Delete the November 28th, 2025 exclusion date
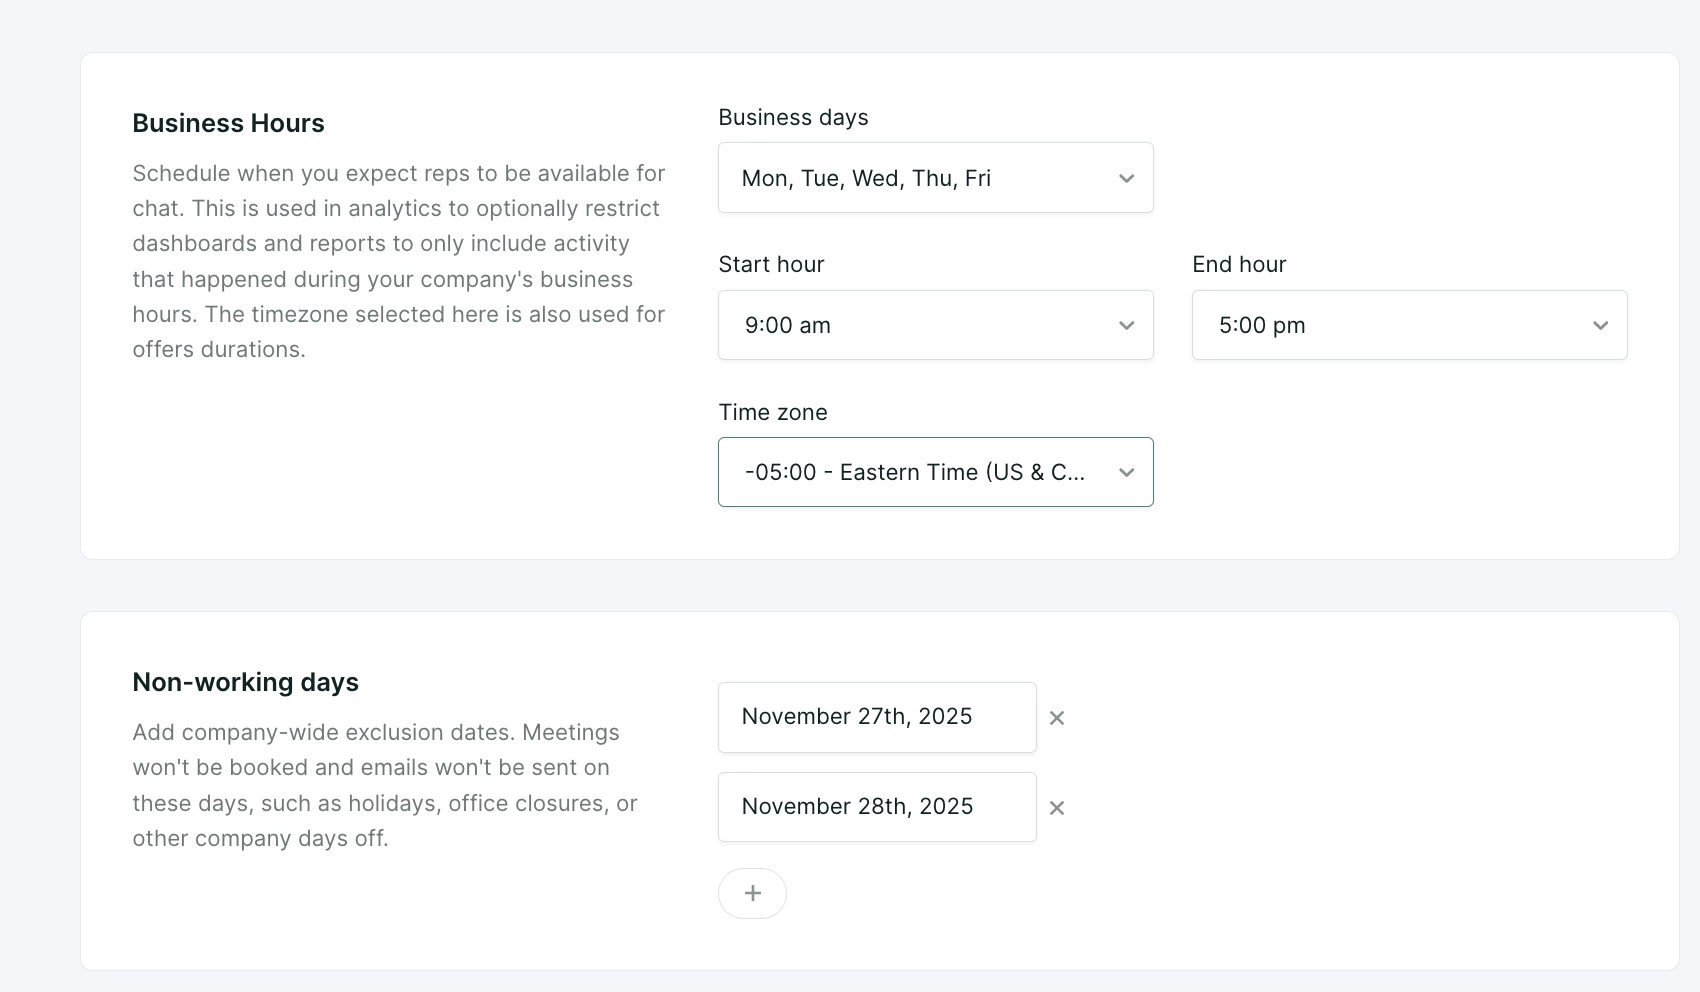Image resolution: width=1700 pixels, height=992 pixels. tap(1056, 808)
